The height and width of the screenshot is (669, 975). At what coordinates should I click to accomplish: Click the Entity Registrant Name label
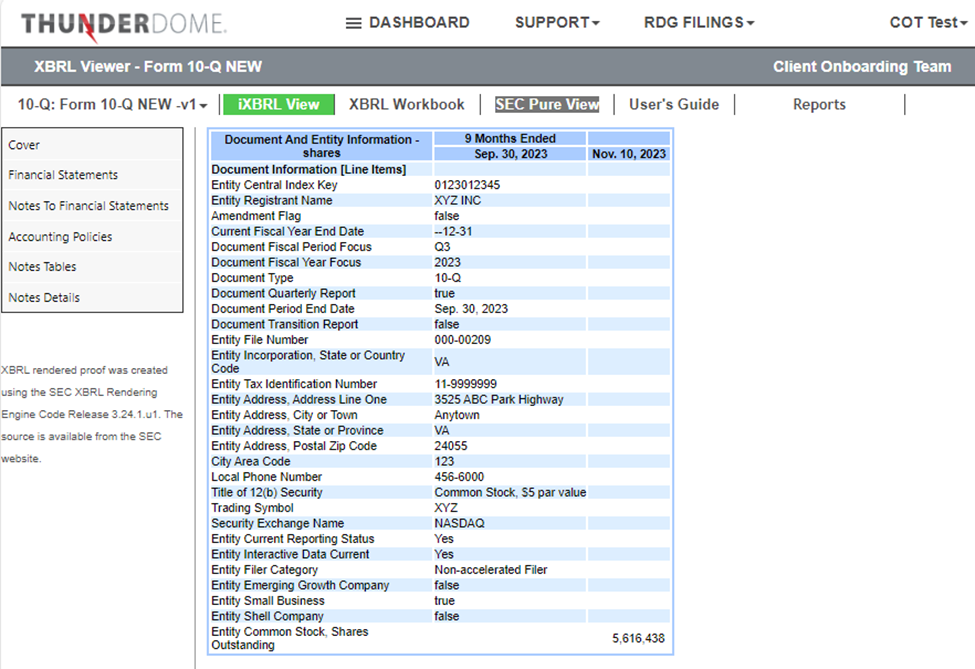pos(272,201)
